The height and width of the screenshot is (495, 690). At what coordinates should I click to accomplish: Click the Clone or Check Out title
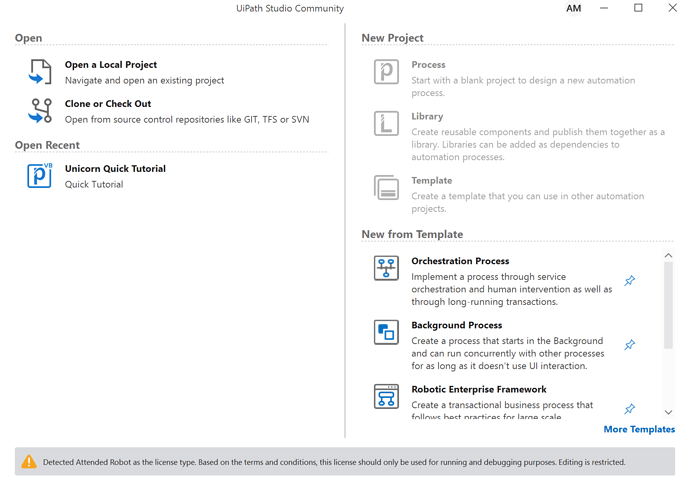click(108, 104)
